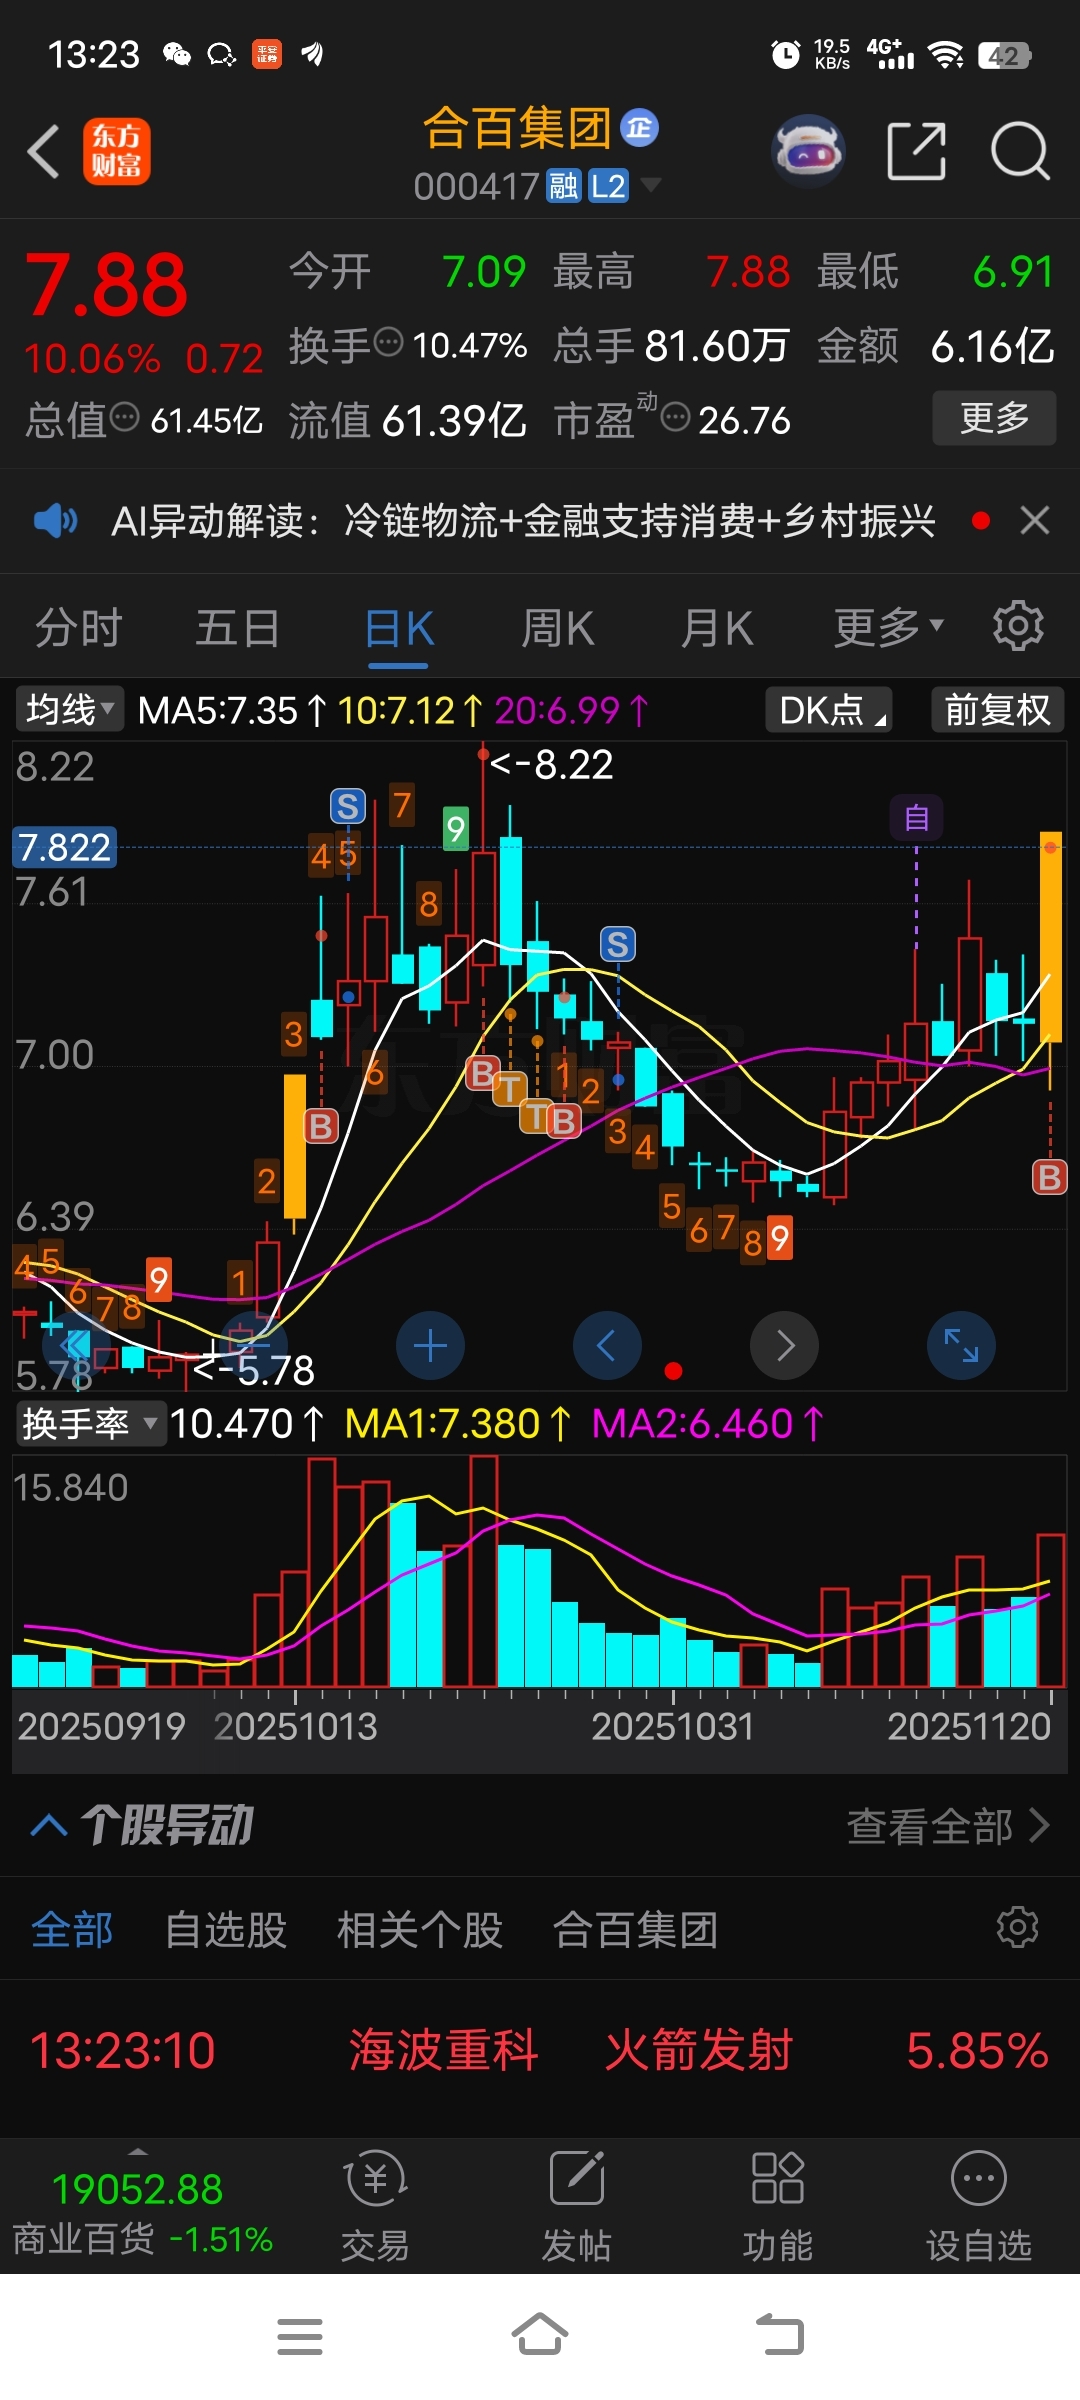The height and width of the screenshot is (2400, 1080).
Task: Expand the 更多 chart period dropdown
Action: click(x=889, y=628)
